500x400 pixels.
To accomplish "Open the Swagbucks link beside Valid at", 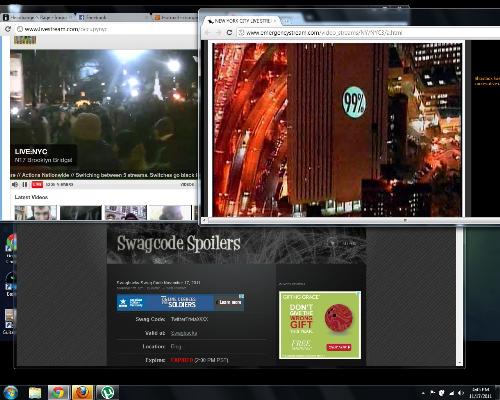I will (184, 333).
